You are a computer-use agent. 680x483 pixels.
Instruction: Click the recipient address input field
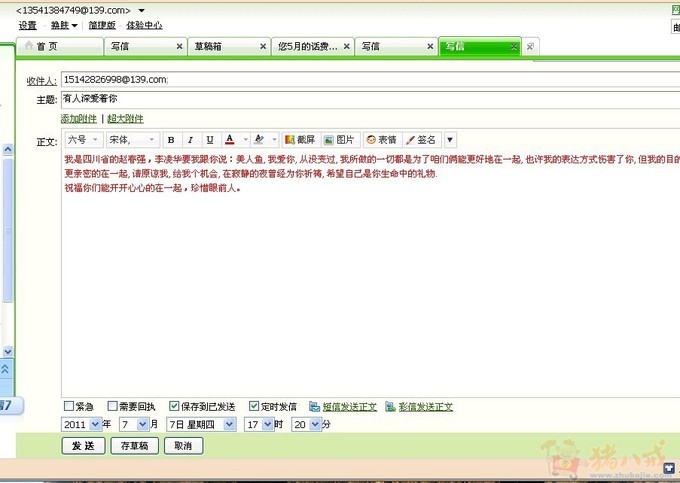(370, 80)
